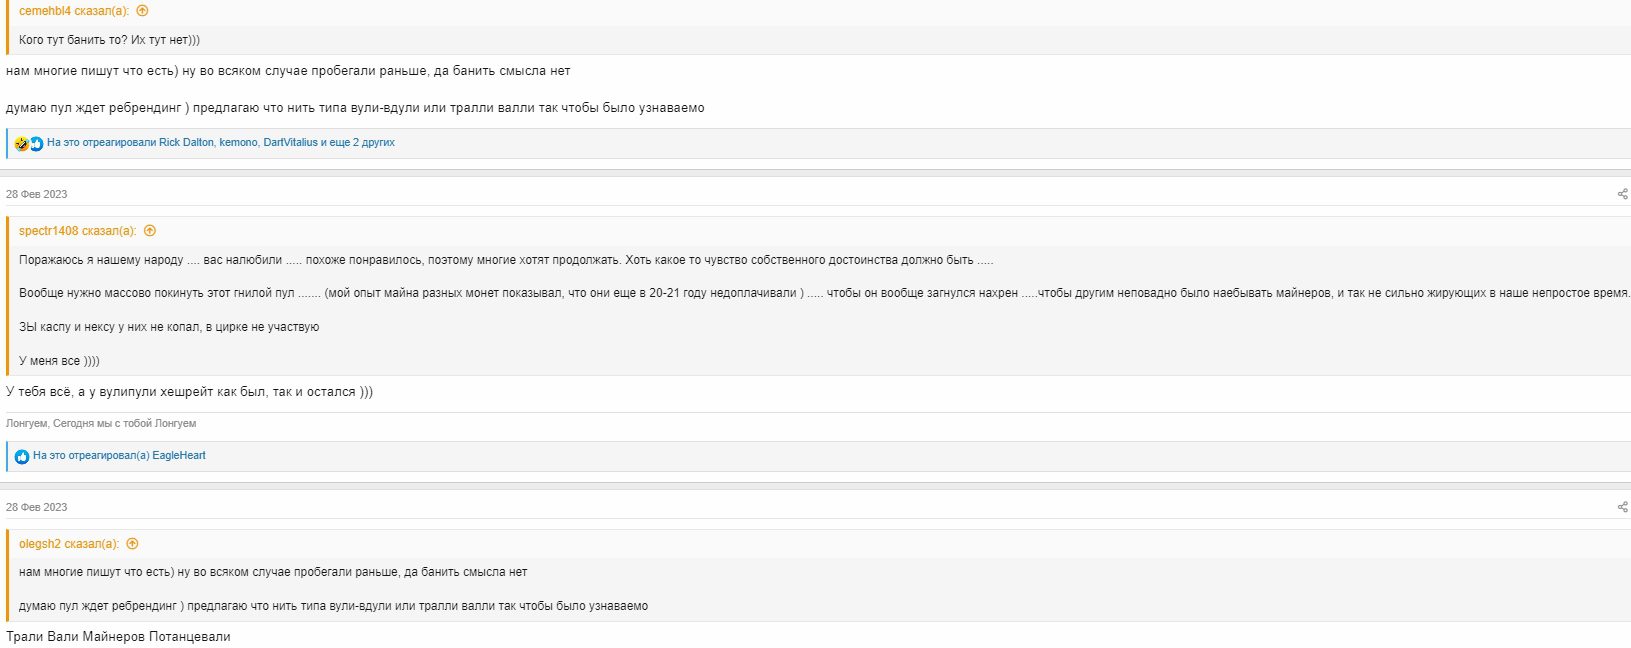This screenshot has height=648, width=1631.
Task: Click the like icon before EagleHeart reaction text
Action: tap(22, 457)
